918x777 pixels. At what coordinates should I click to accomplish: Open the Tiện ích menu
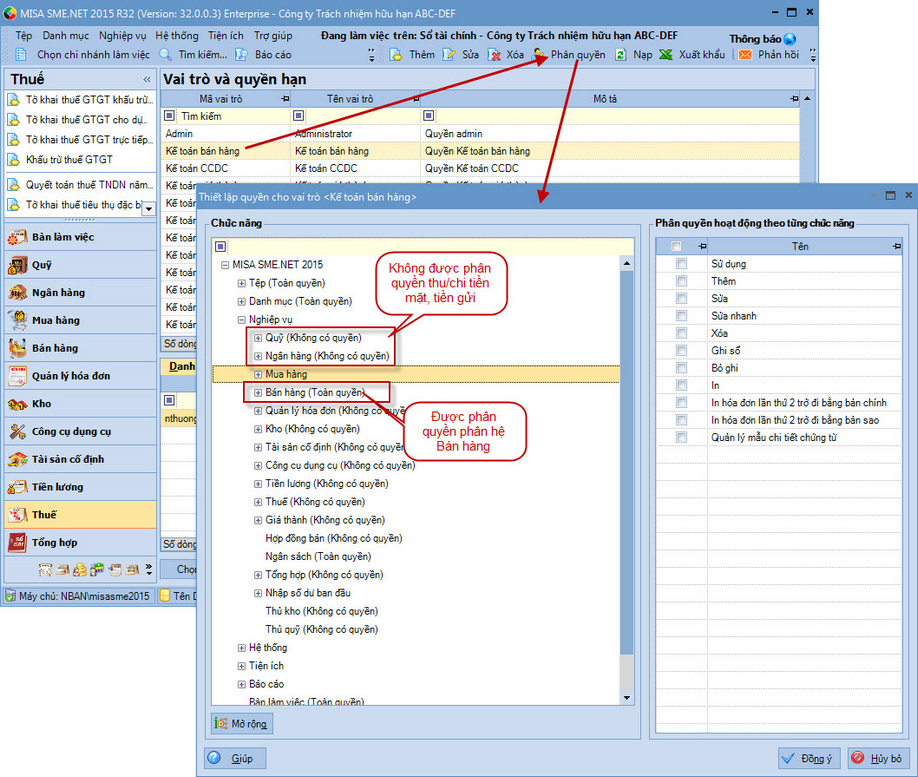point(225,36)
